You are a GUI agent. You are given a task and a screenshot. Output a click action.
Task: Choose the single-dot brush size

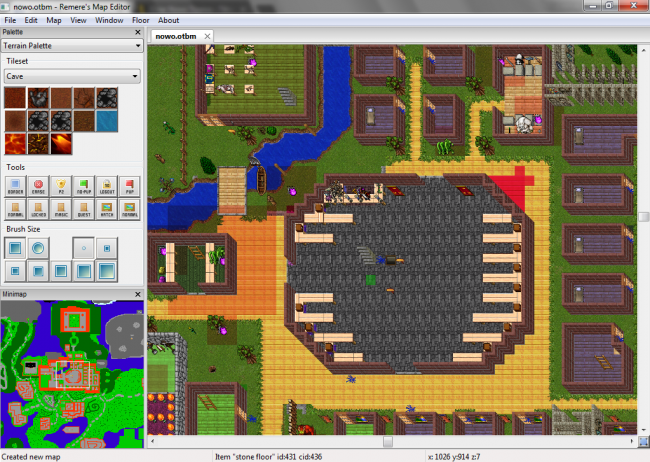(84, 248)
